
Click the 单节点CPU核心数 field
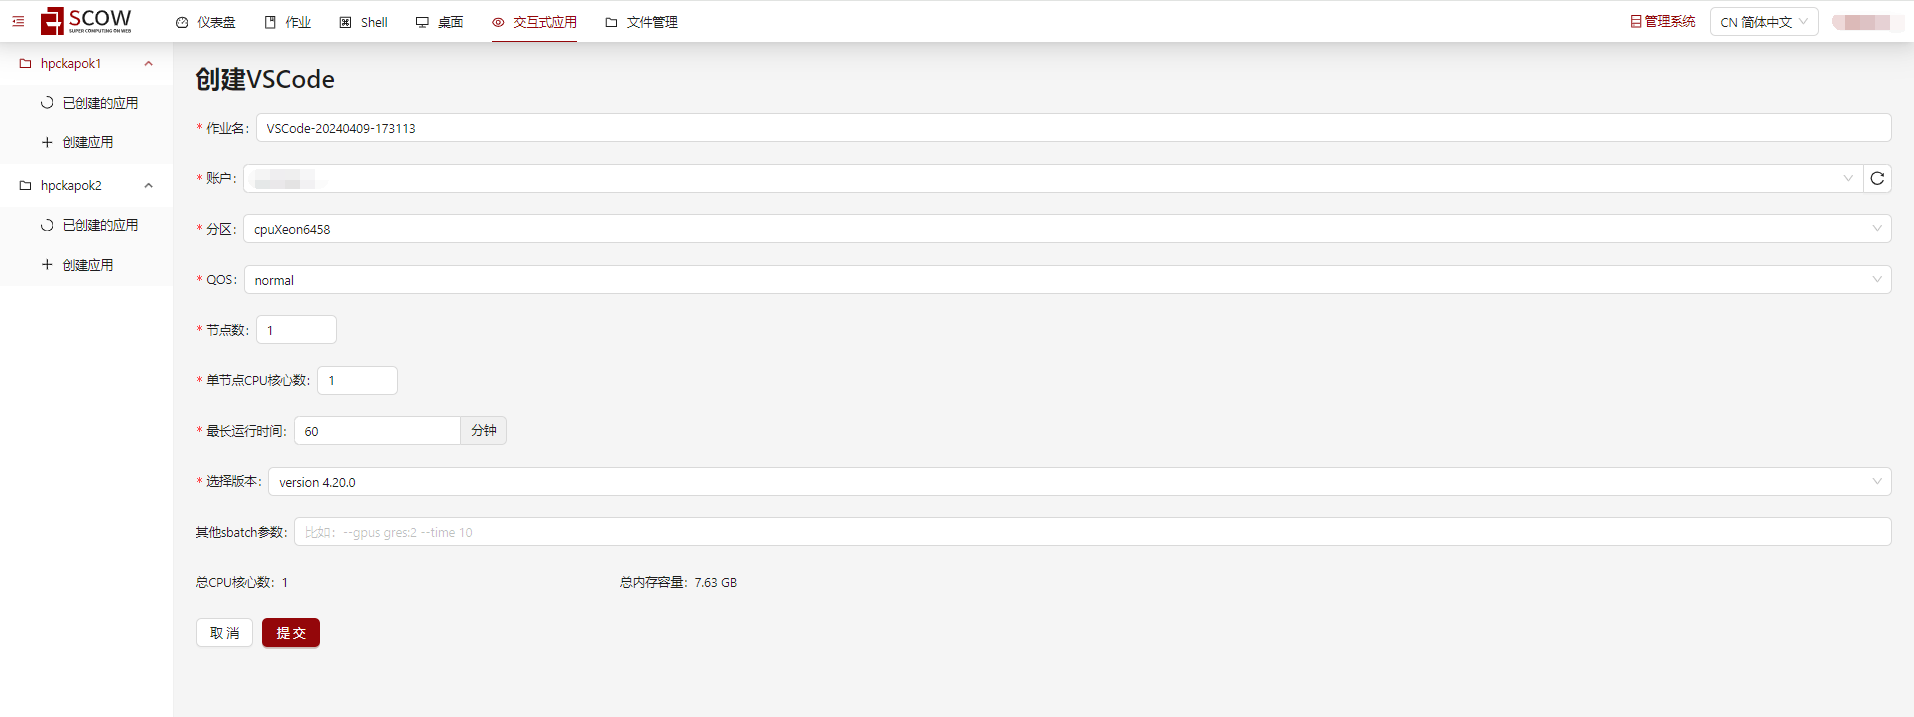[x=357, y=381]
